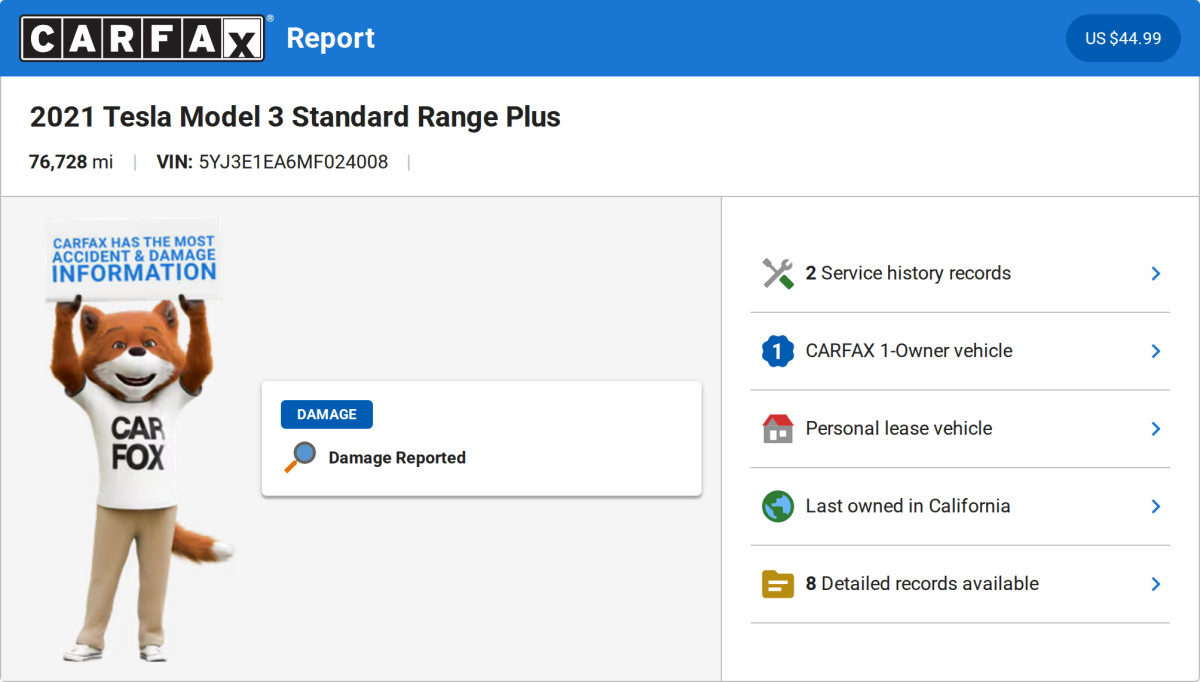Click the VIN number 5YJ3E1EA6MF024008
This screenshot has height=682, width=1200.
pyautogui.click(x=293, y=162)
